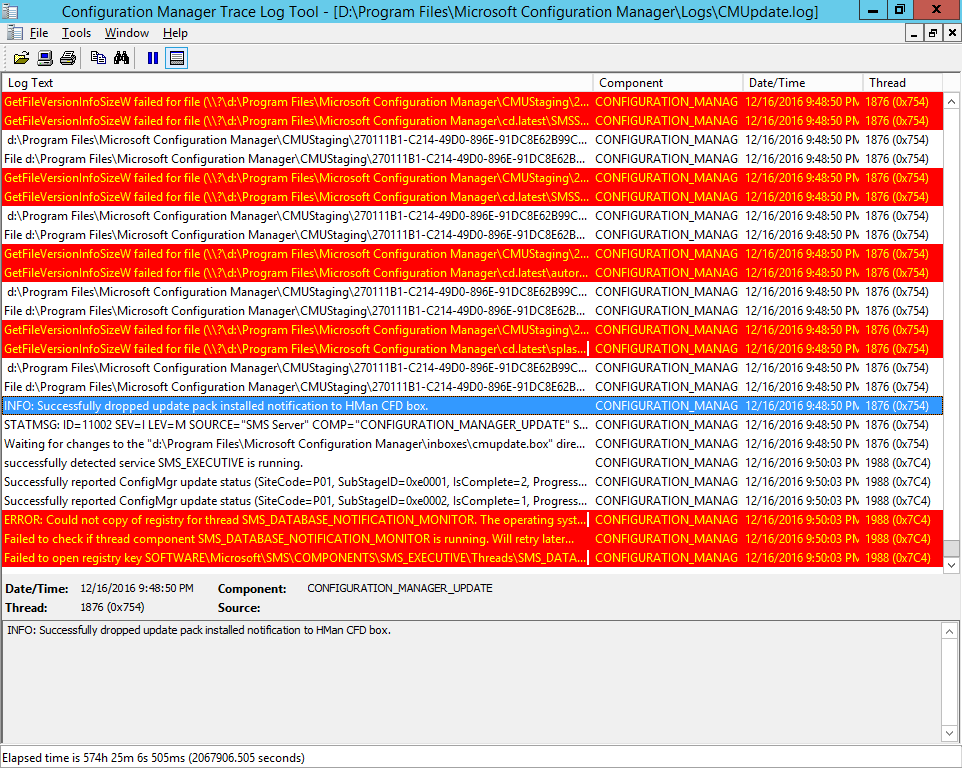Screen dimensions: 962x768
Task: Sort by the Log Text column header
Action: click(x=298, y=83)
